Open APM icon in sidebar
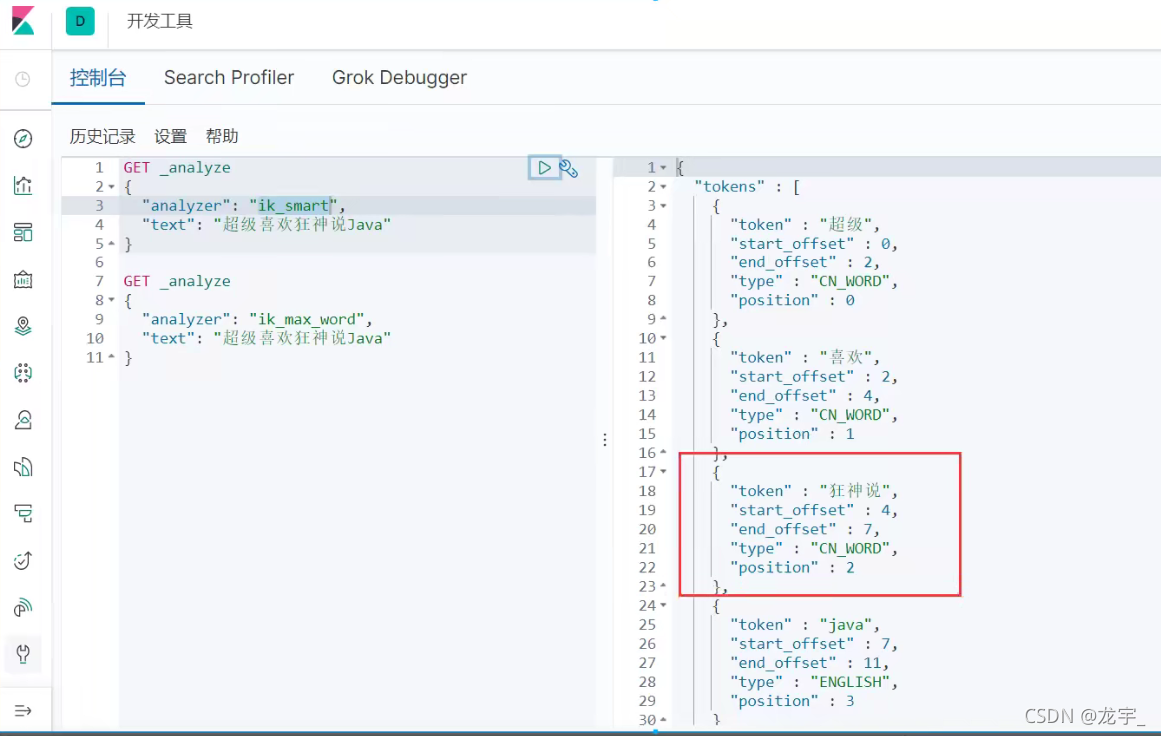 point(23,513)
